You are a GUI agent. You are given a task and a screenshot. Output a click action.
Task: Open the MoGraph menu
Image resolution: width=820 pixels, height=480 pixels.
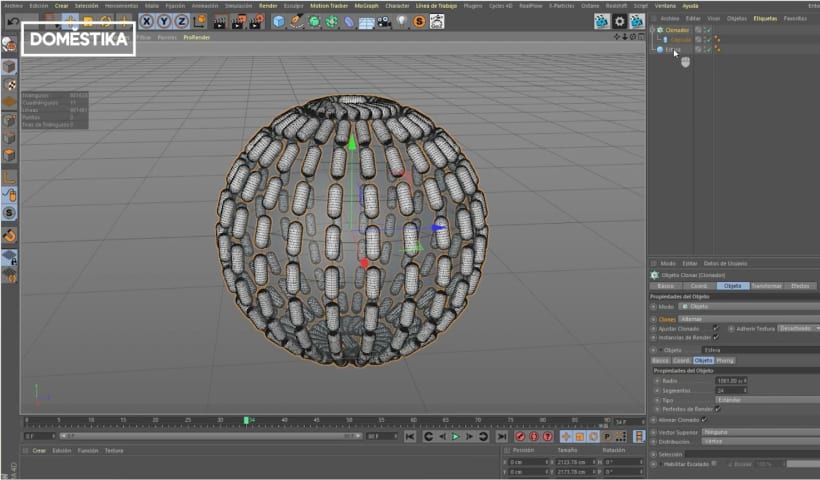(x=366, y=5)
